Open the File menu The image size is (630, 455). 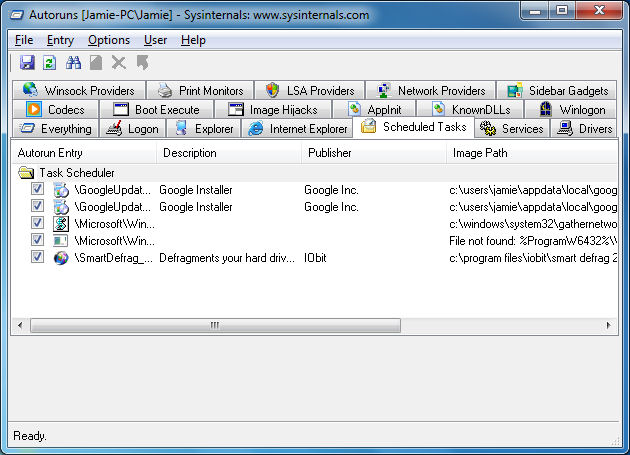pos(24,40)
